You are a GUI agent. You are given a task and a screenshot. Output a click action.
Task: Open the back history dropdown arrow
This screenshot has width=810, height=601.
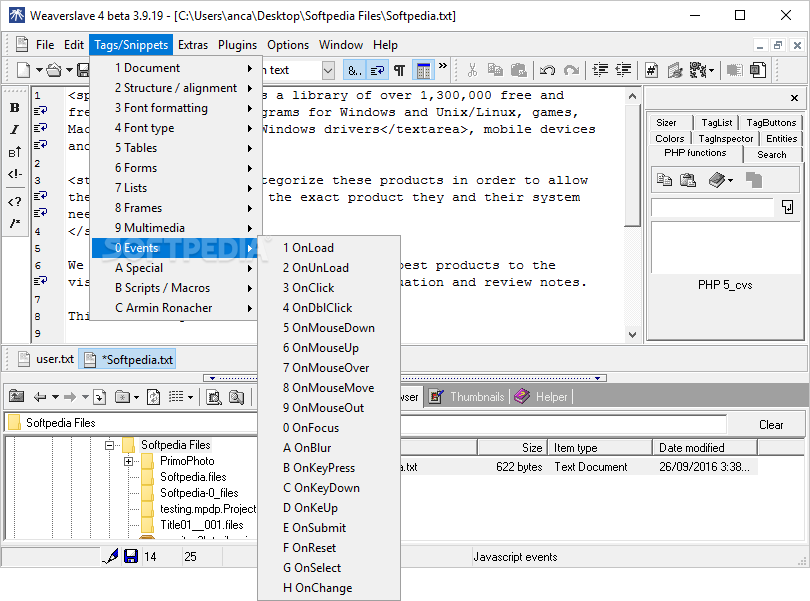point(55,397)
